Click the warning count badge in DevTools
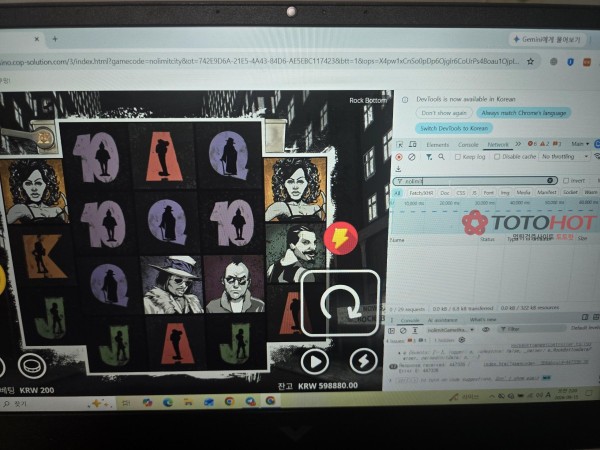600x450 pixels. (x=545, y=144)
